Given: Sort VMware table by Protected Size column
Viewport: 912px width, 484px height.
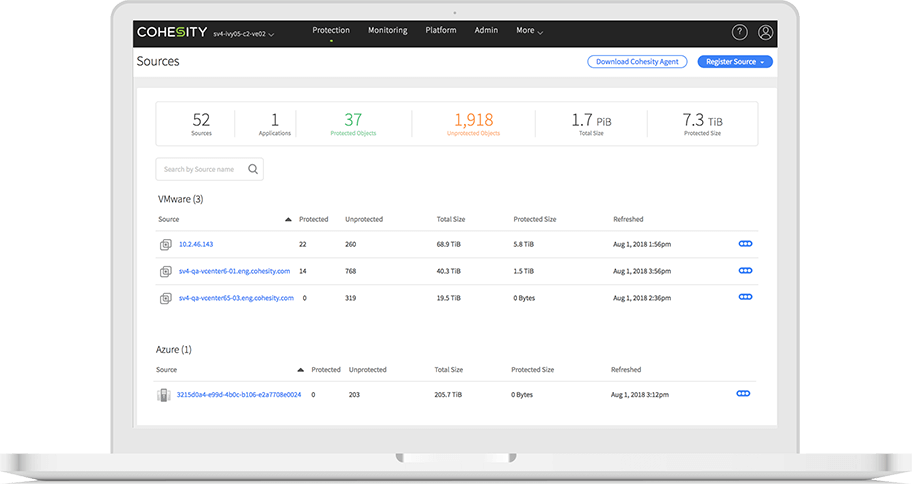Looking at the screenshot, I should pos(535,219).
